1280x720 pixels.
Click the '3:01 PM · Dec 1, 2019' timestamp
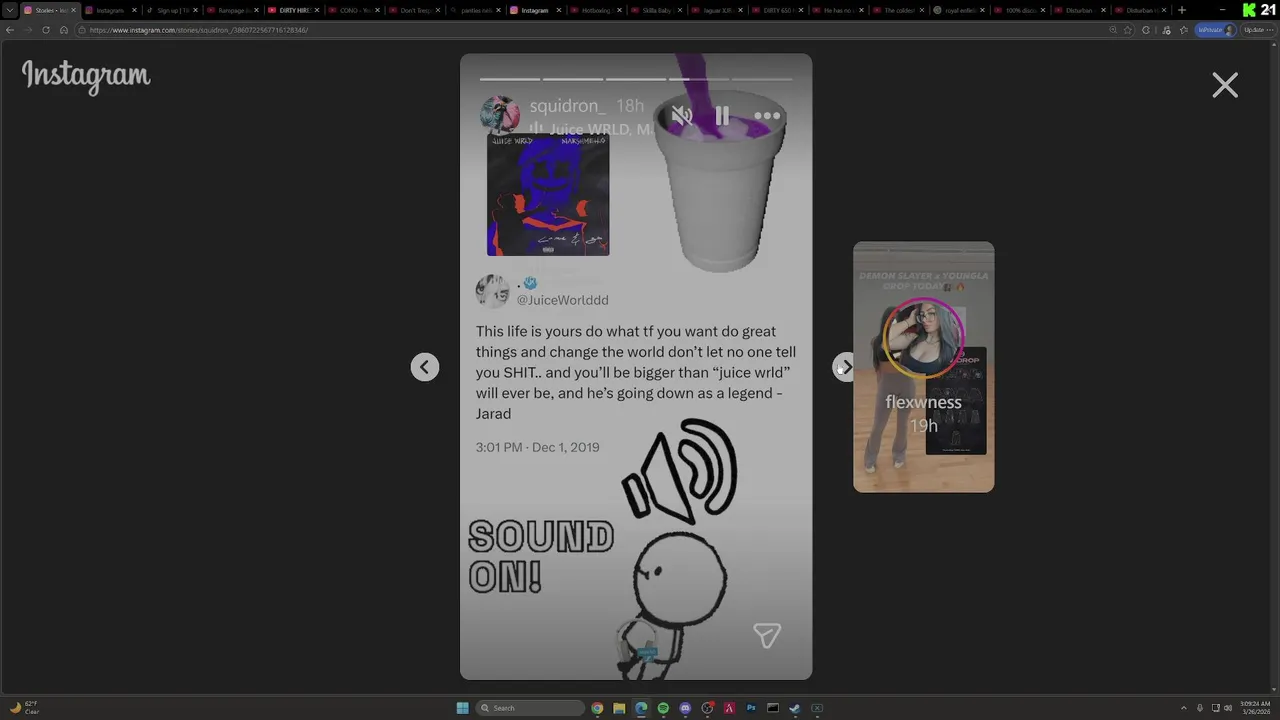tap(538, 447)
